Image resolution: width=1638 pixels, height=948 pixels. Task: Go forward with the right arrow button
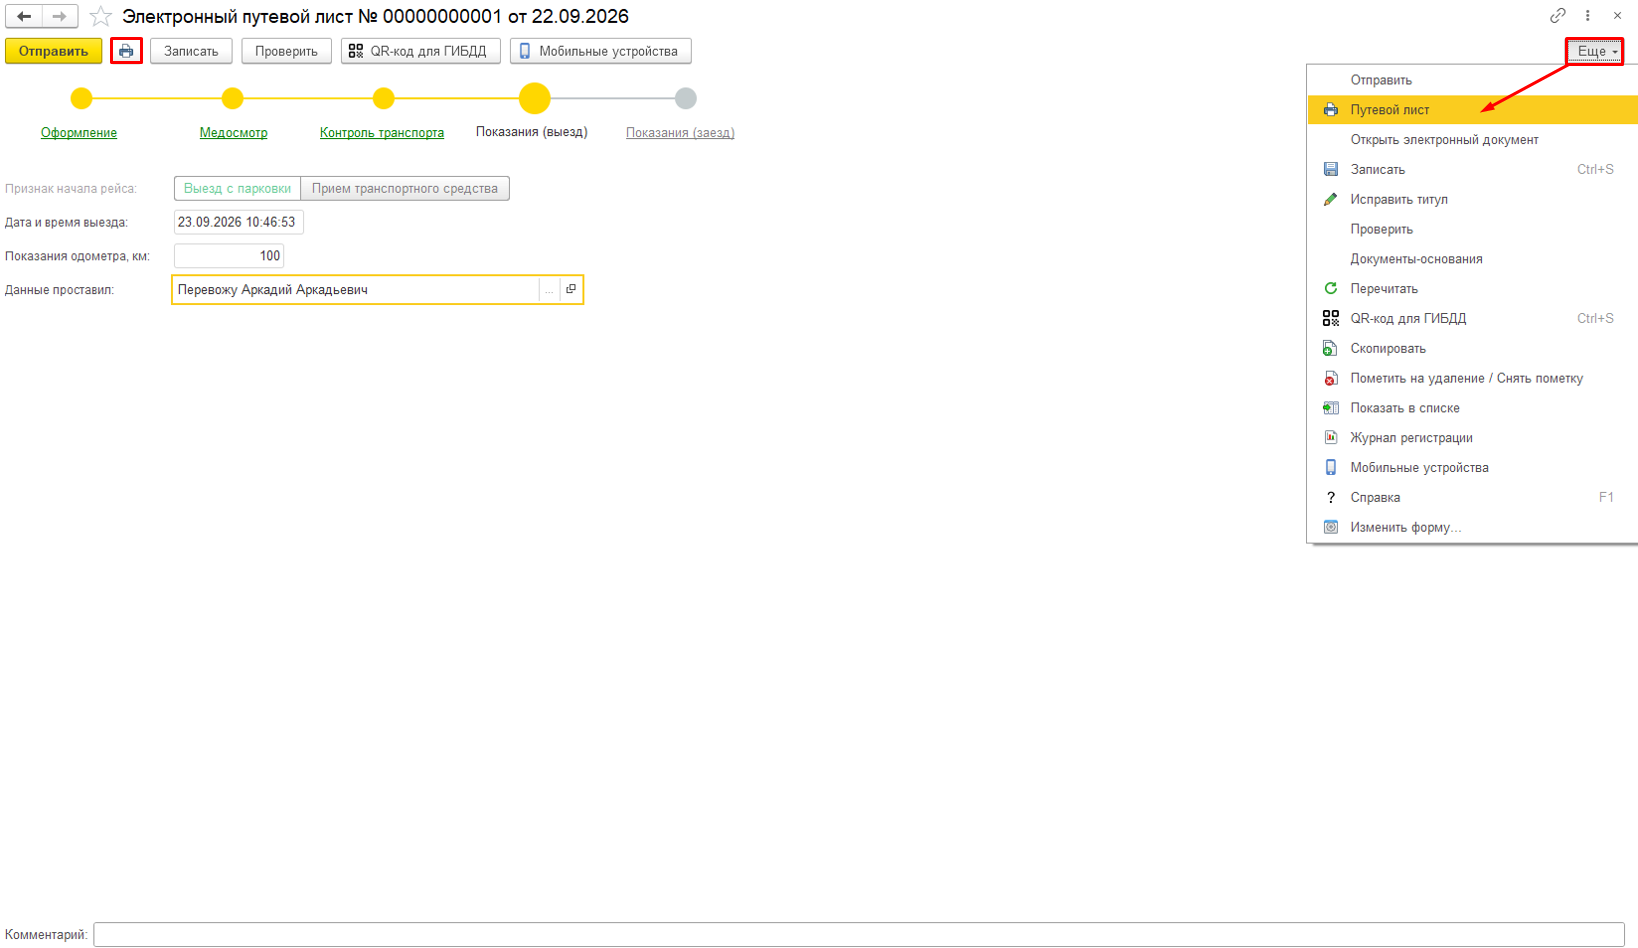(x=60, y=16)
